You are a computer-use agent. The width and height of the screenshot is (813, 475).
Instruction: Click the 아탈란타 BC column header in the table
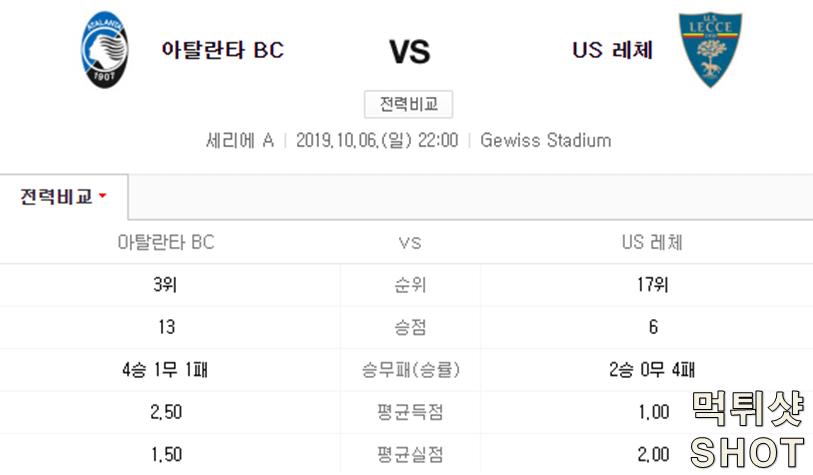click(x=166, y=242)
